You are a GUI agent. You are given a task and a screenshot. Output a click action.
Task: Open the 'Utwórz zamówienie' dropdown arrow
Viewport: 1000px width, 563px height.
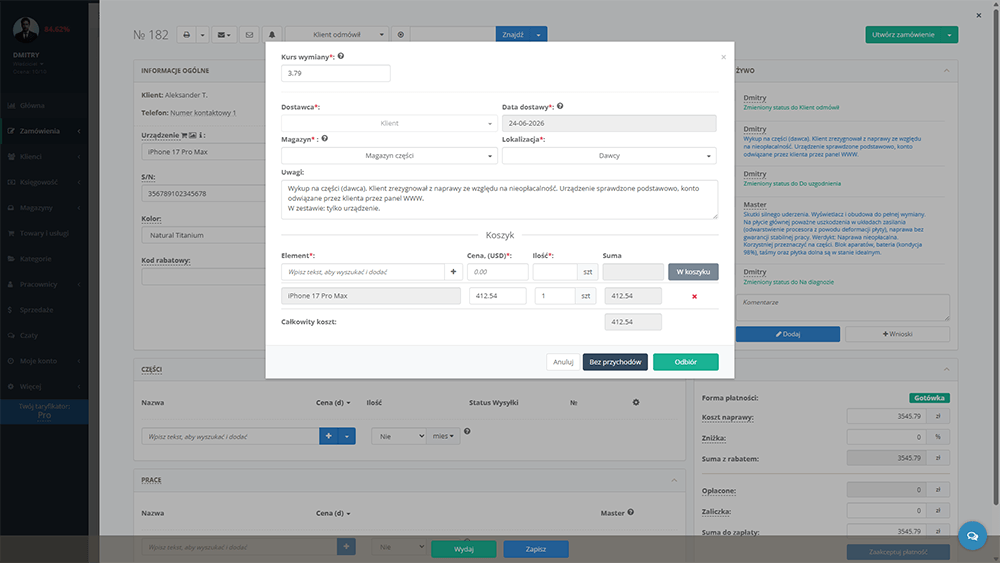[950, 34]
